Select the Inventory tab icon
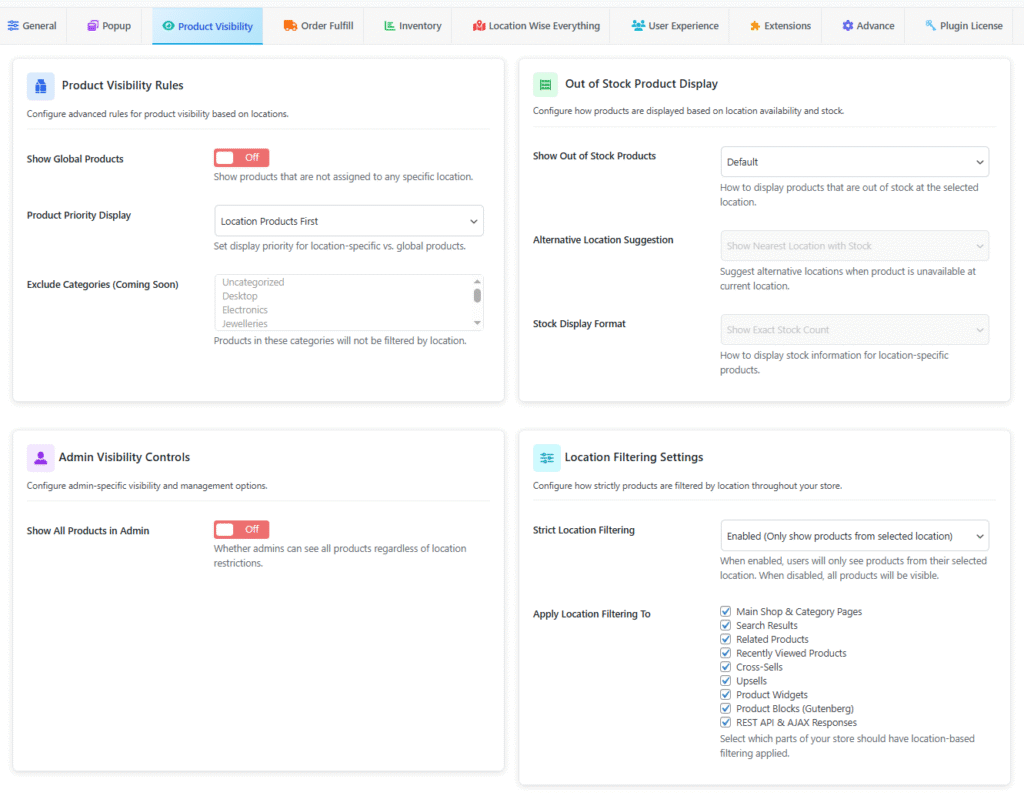The width and height of the screenshot is (1024, 796). click(389, 25)
